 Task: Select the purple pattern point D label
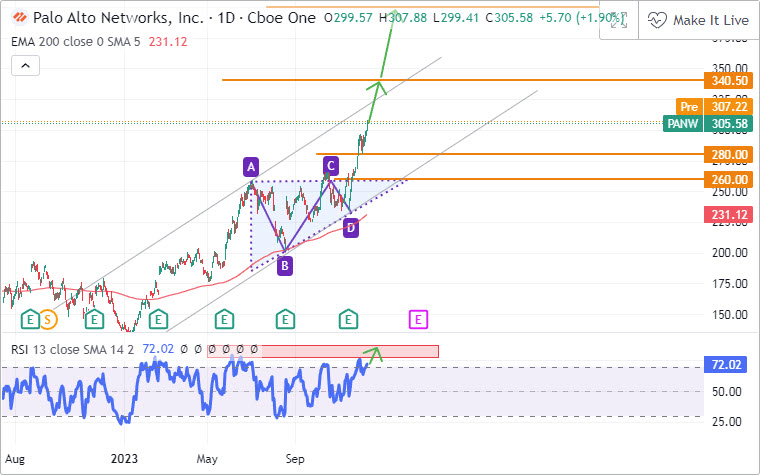click(350, 228)
